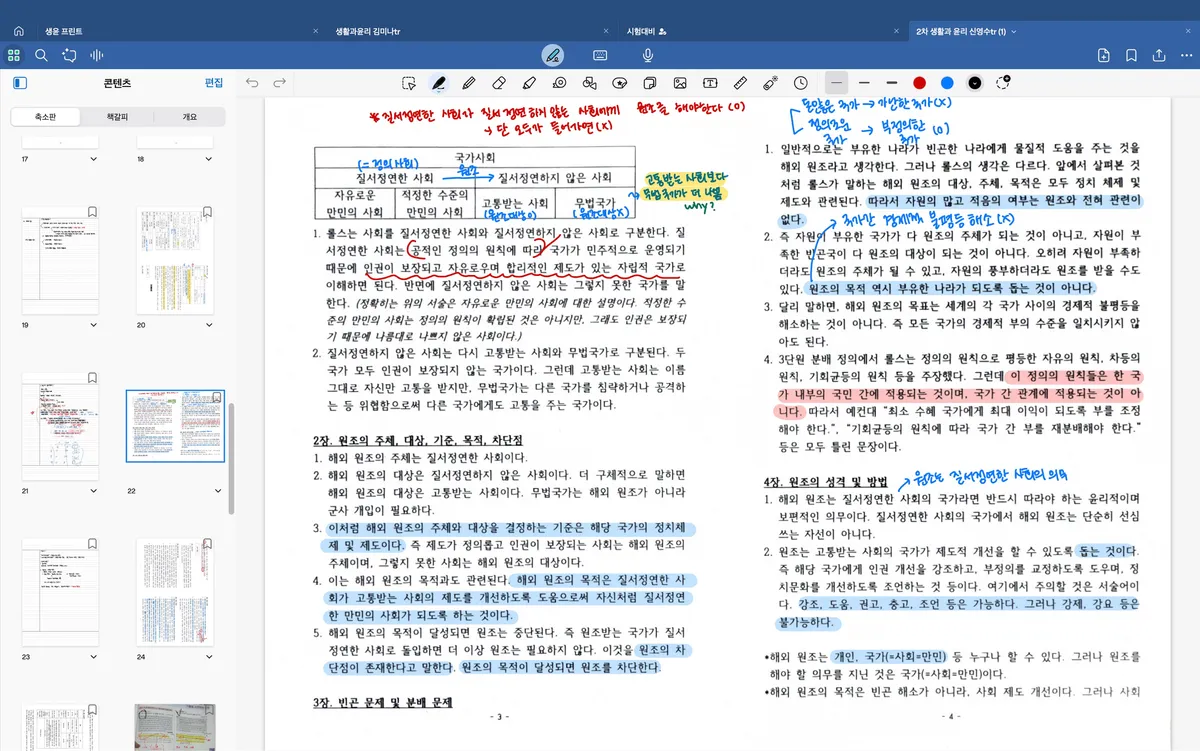Viewport: 1200px width, 751px height.
Task: Select the Highlighter tool
Action: pyautogui.click(x=529, y=82)
